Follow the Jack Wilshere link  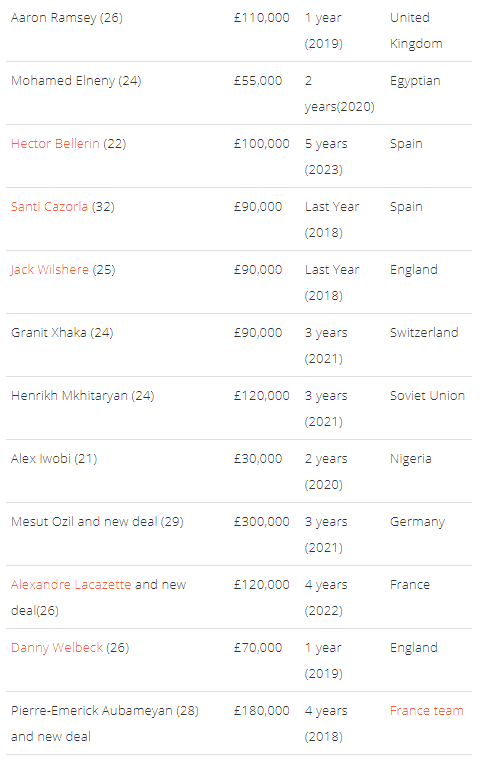click(x=50, y=269)
